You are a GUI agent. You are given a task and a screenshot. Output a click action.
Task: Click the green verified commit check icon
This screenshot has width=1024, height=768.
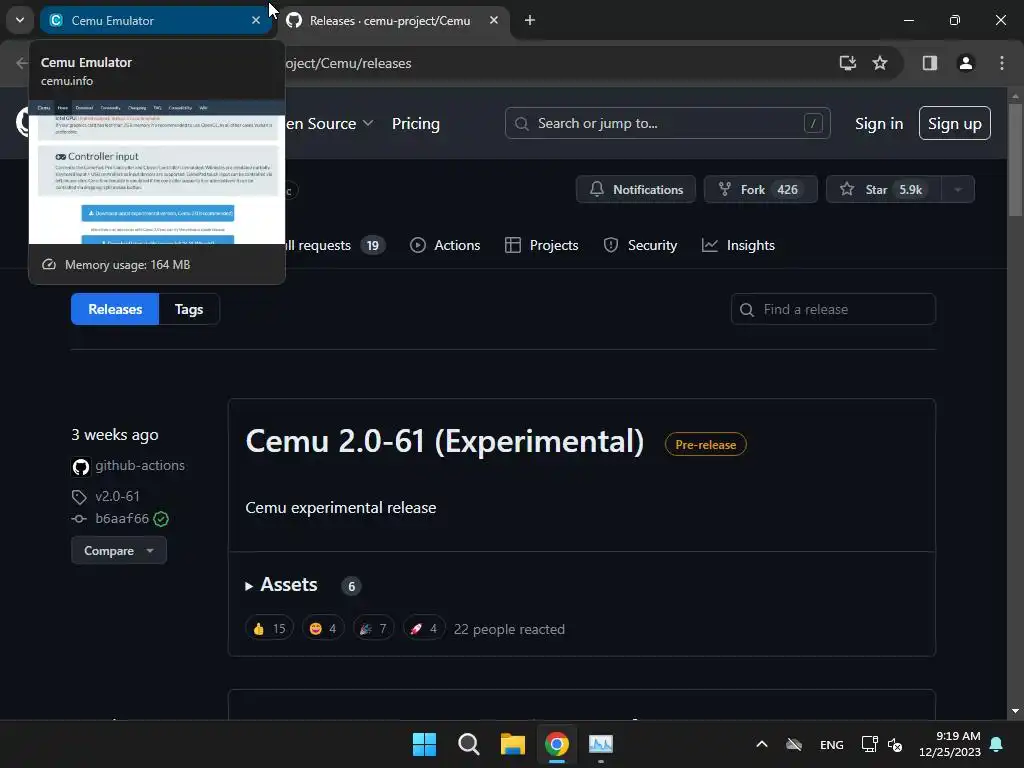[x=161, y=519]
